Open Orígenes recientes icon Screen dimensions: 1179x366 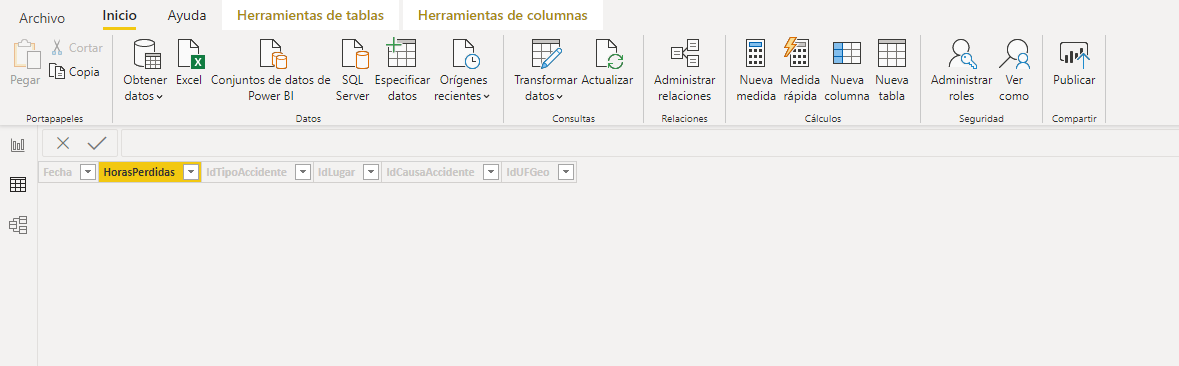(x=465, y=54)
